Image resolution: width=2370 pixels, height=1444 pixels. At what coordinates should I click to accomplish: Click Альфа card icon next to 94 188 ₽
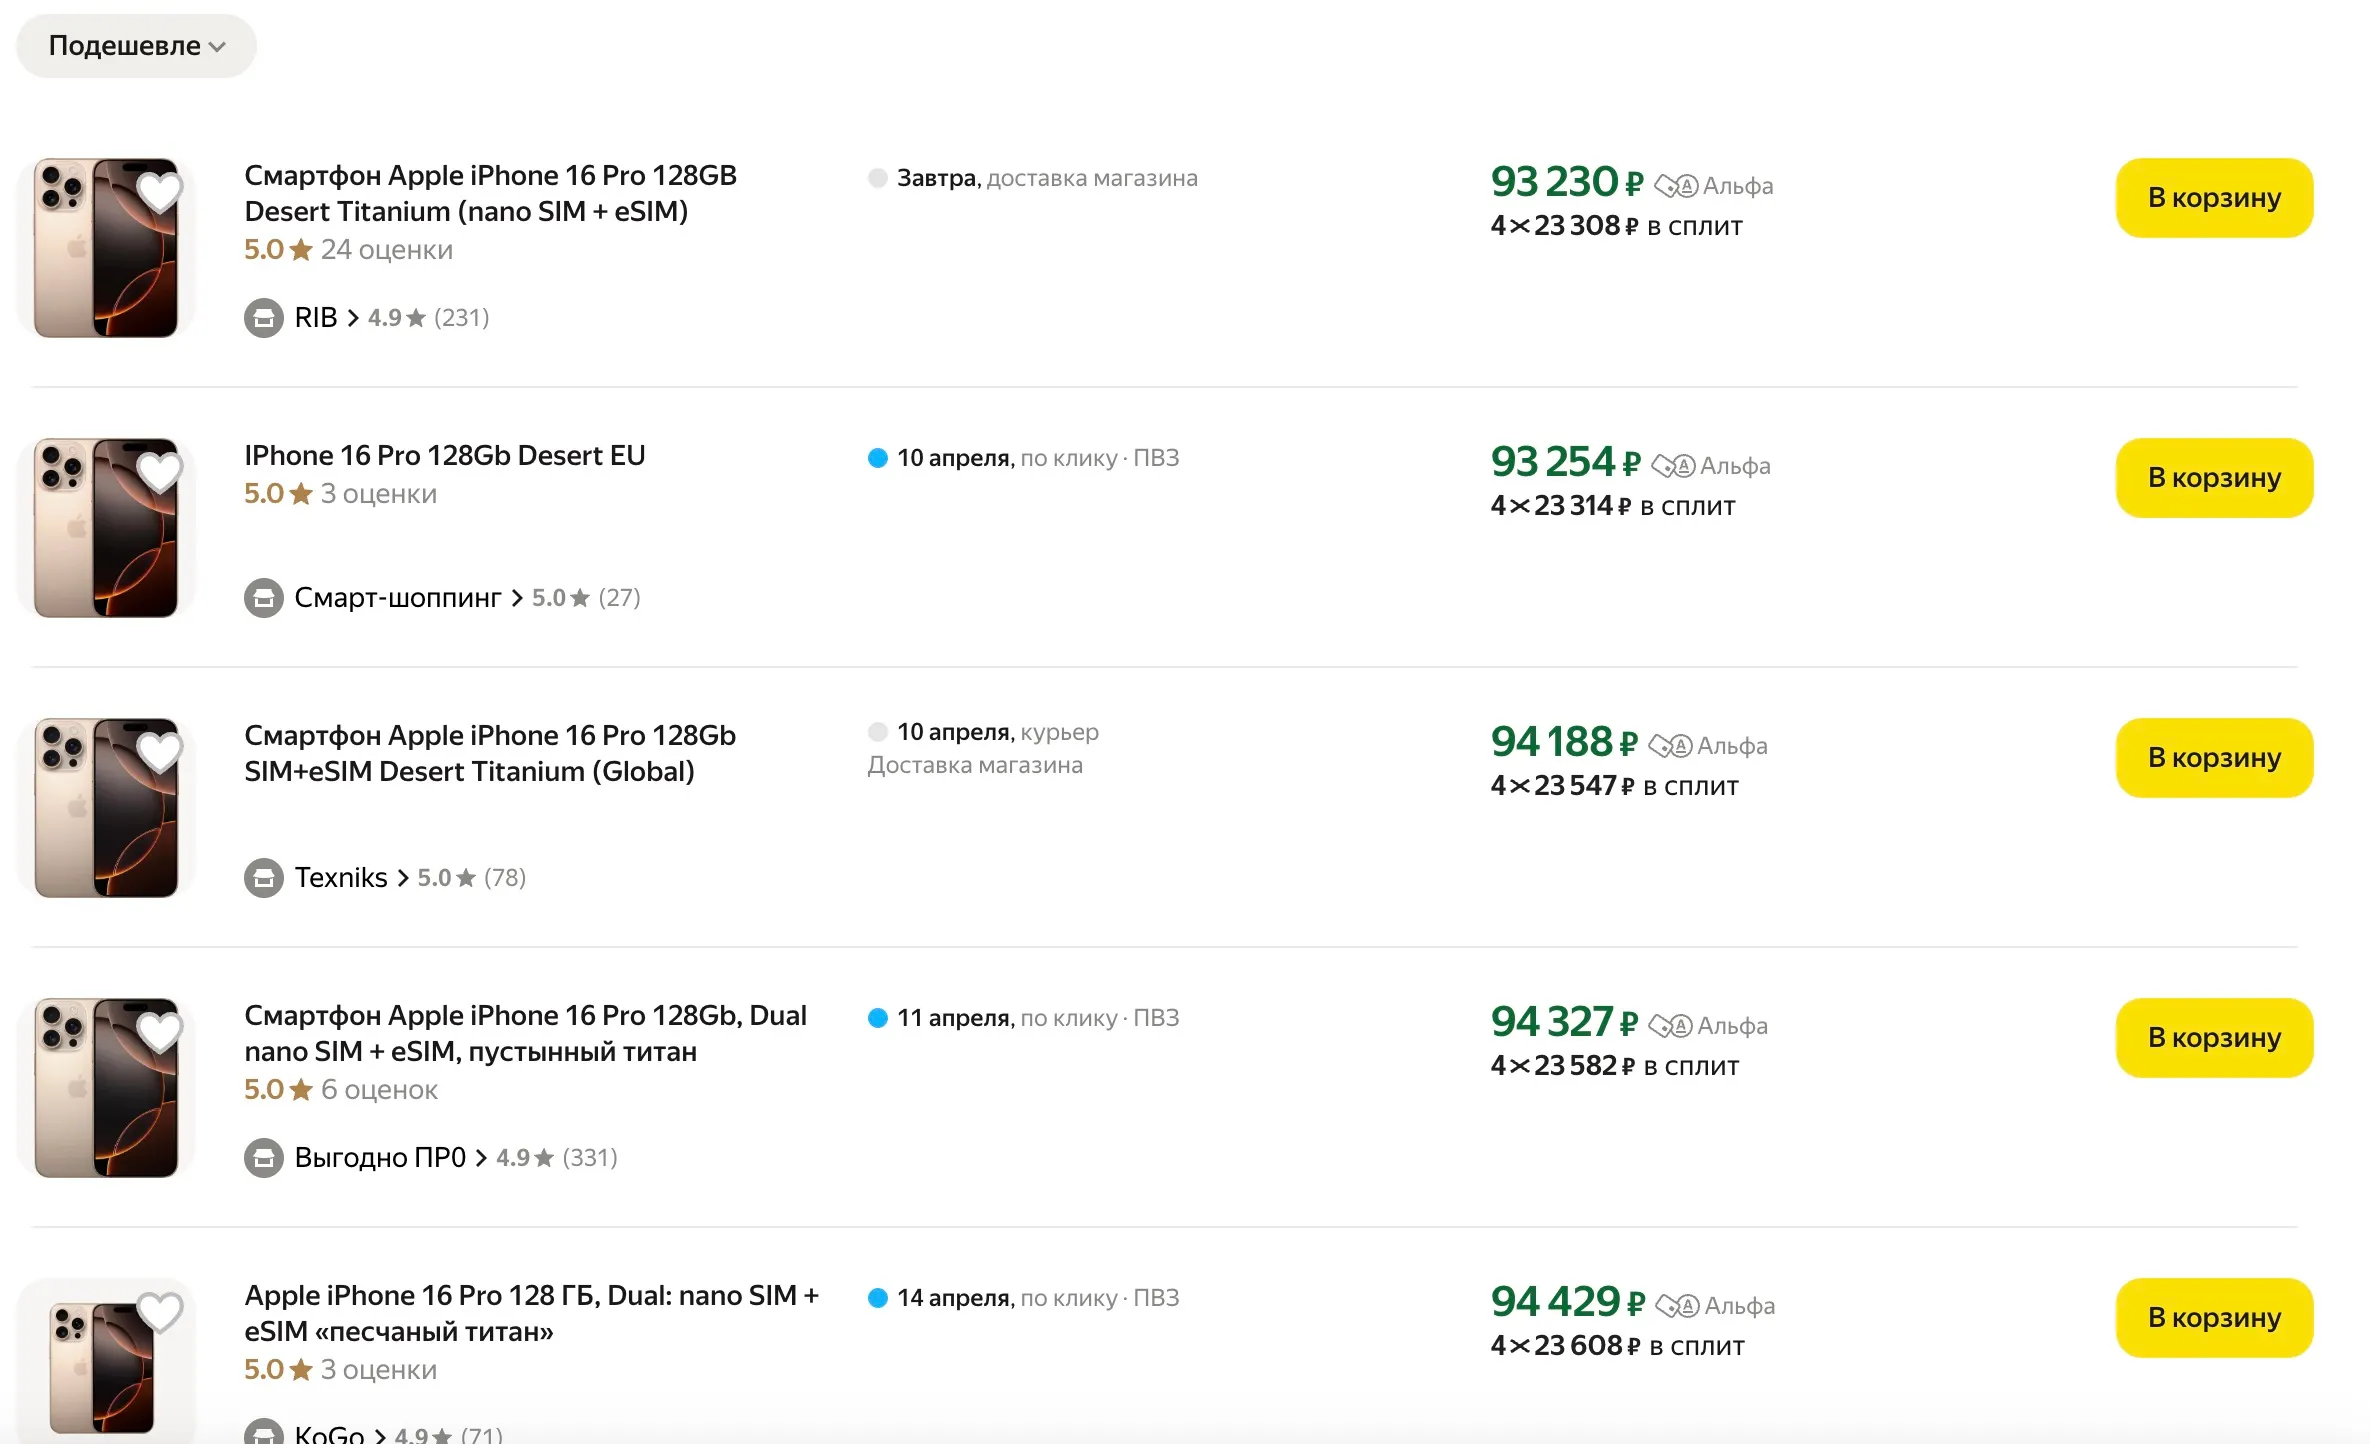1670,746
